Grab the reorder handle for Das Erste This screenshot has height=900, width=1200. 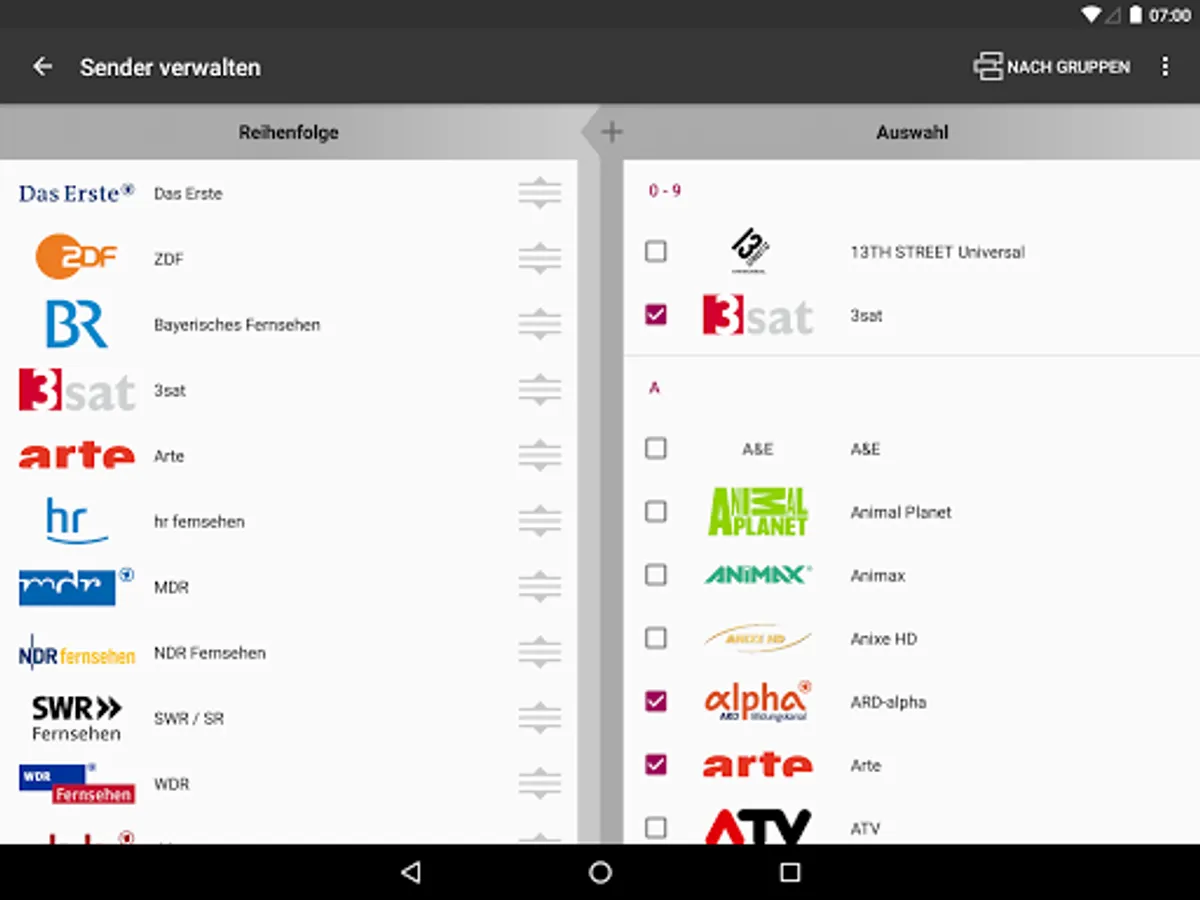540,193
